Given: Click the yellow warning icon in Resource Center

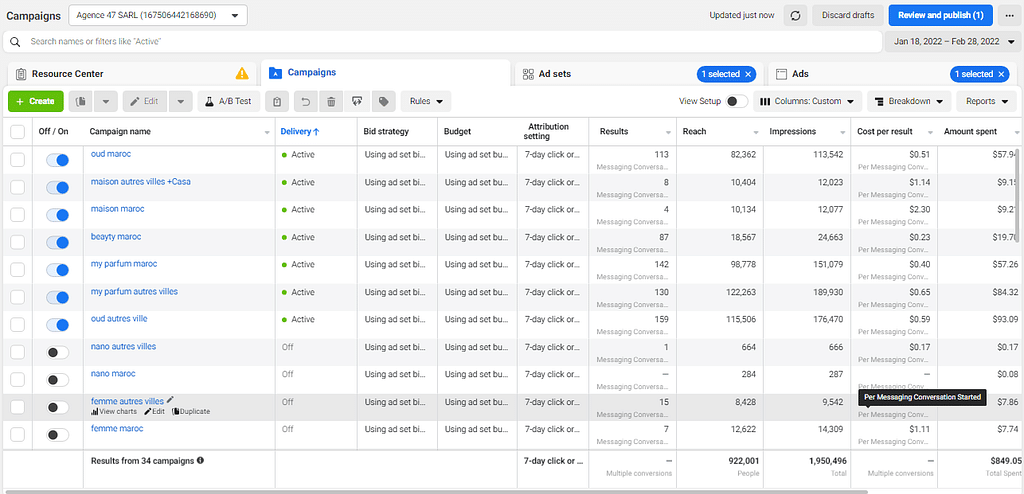Looking at the screenshot, I should (242, 74).
